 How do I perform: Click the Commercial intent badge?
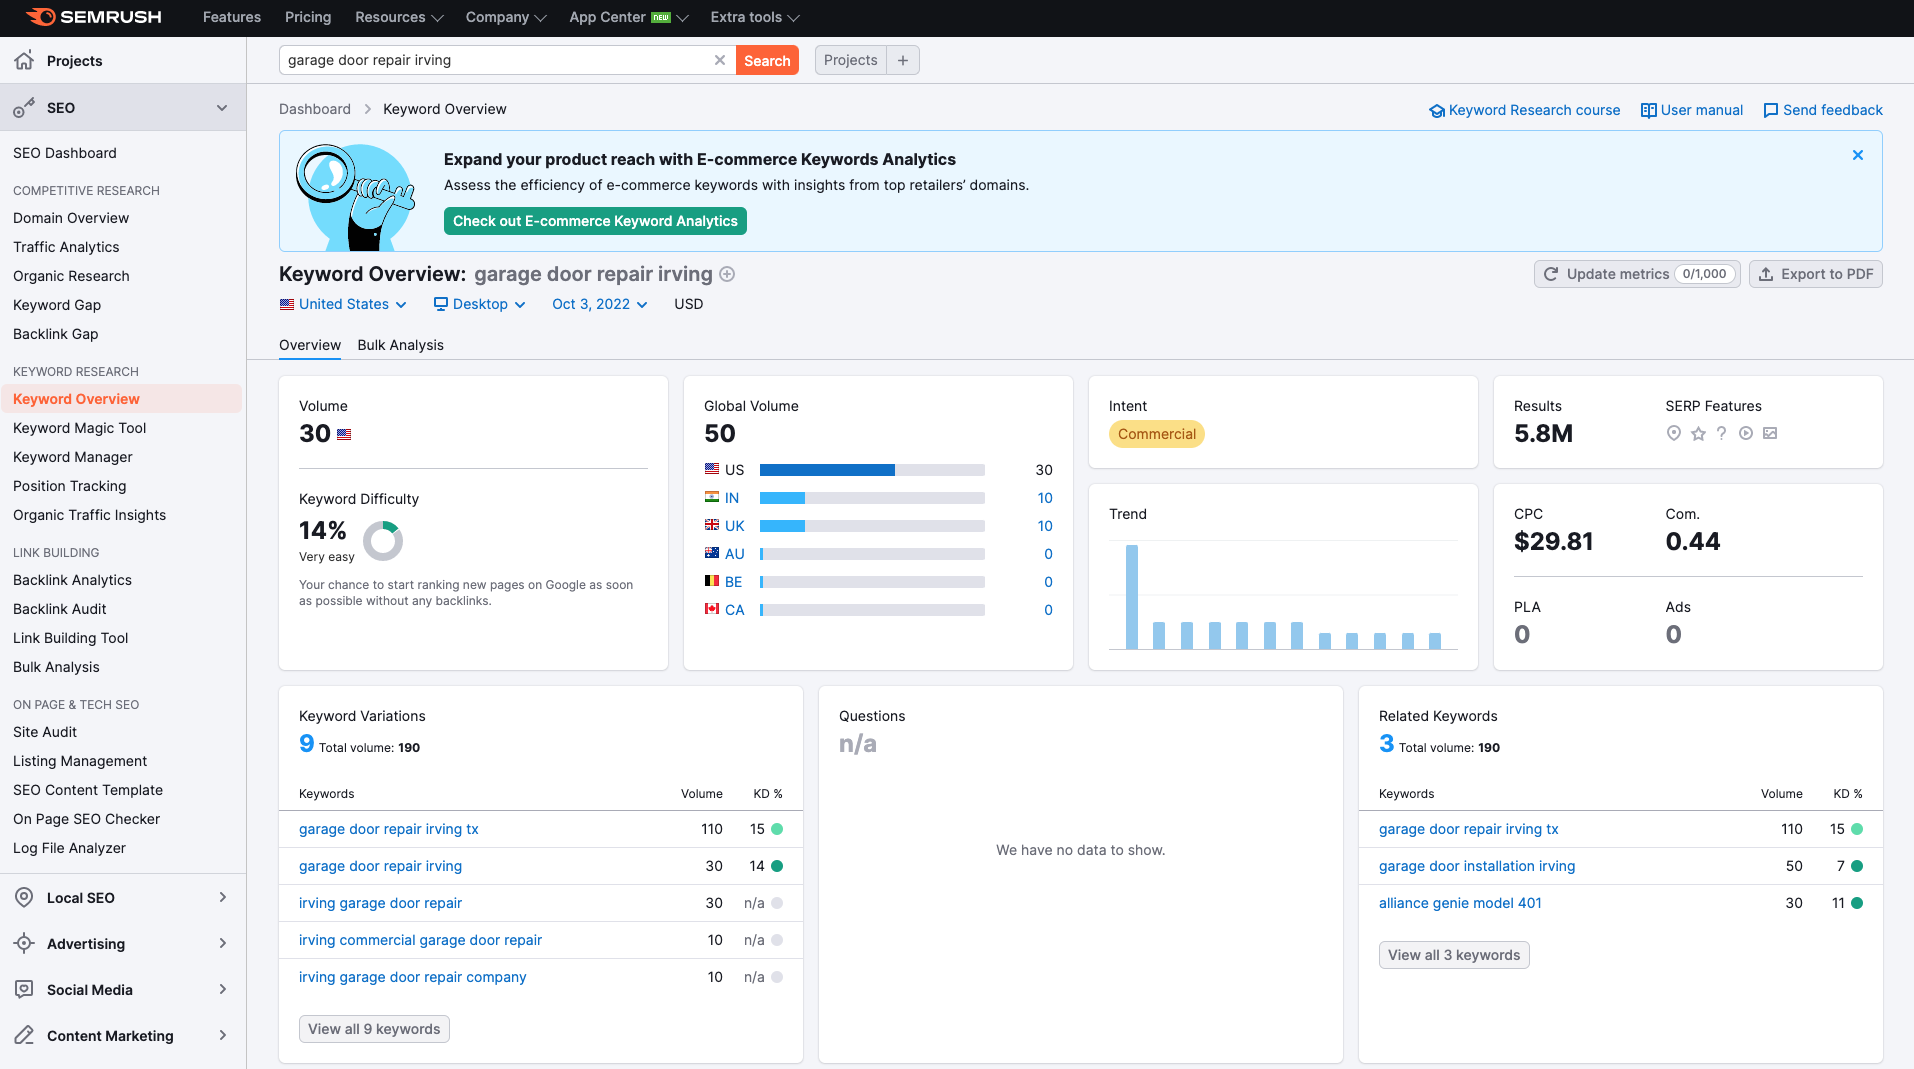pyautogui.click(x=1157, y=434)
